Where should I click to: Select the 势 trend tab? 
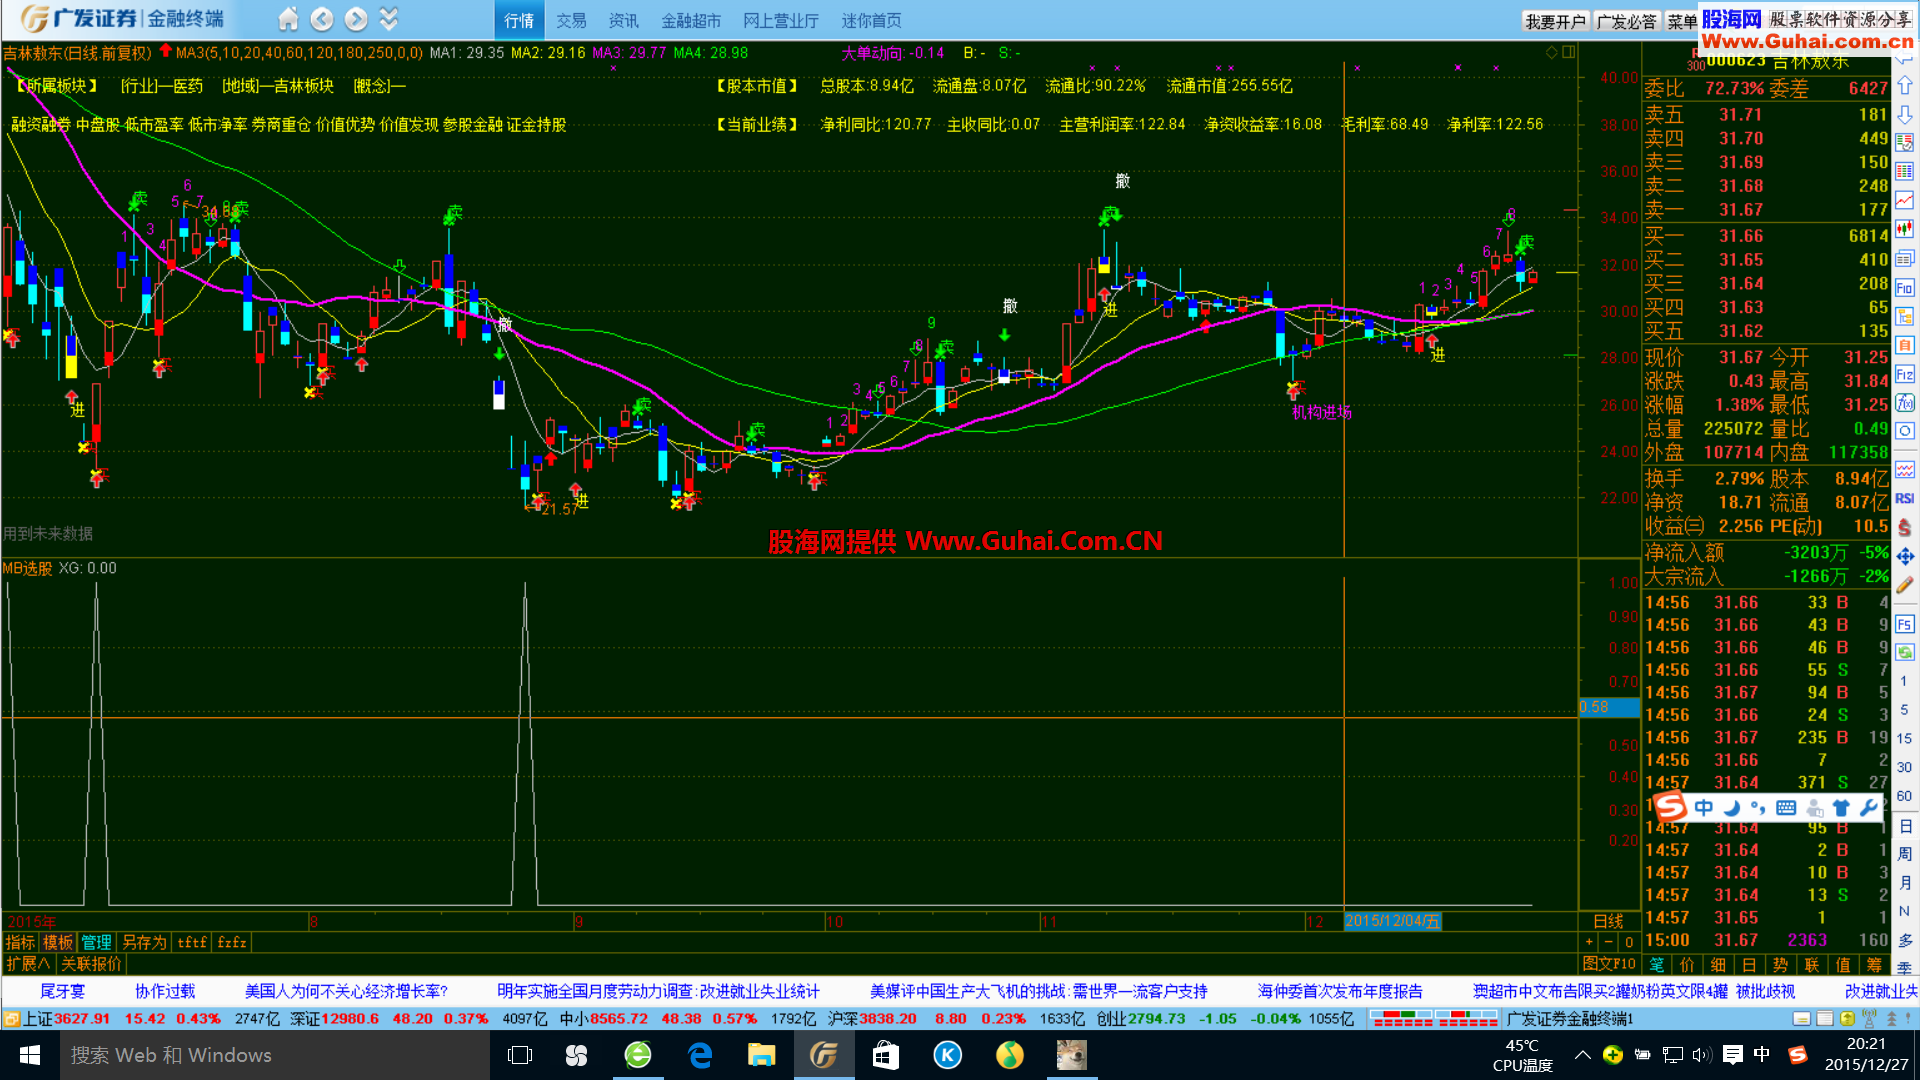point(1781,965)
